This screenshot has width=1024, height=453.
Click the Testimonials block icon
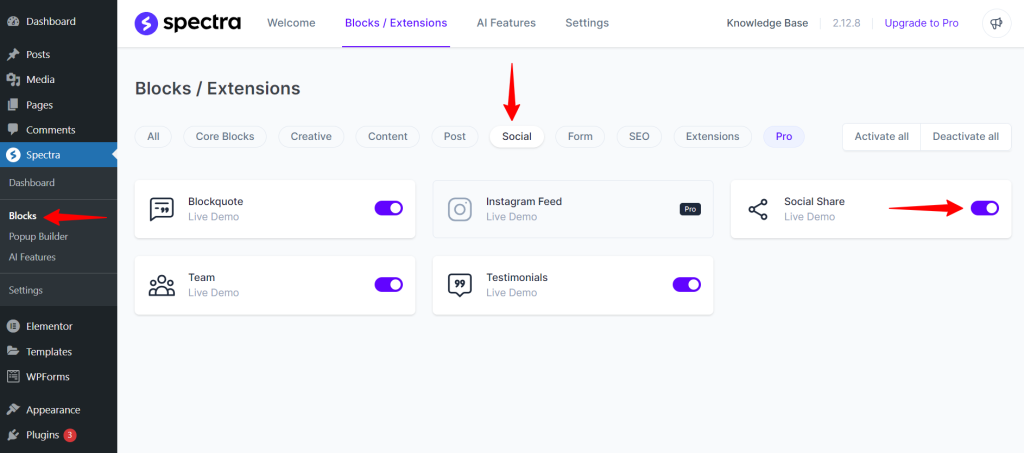459,285
